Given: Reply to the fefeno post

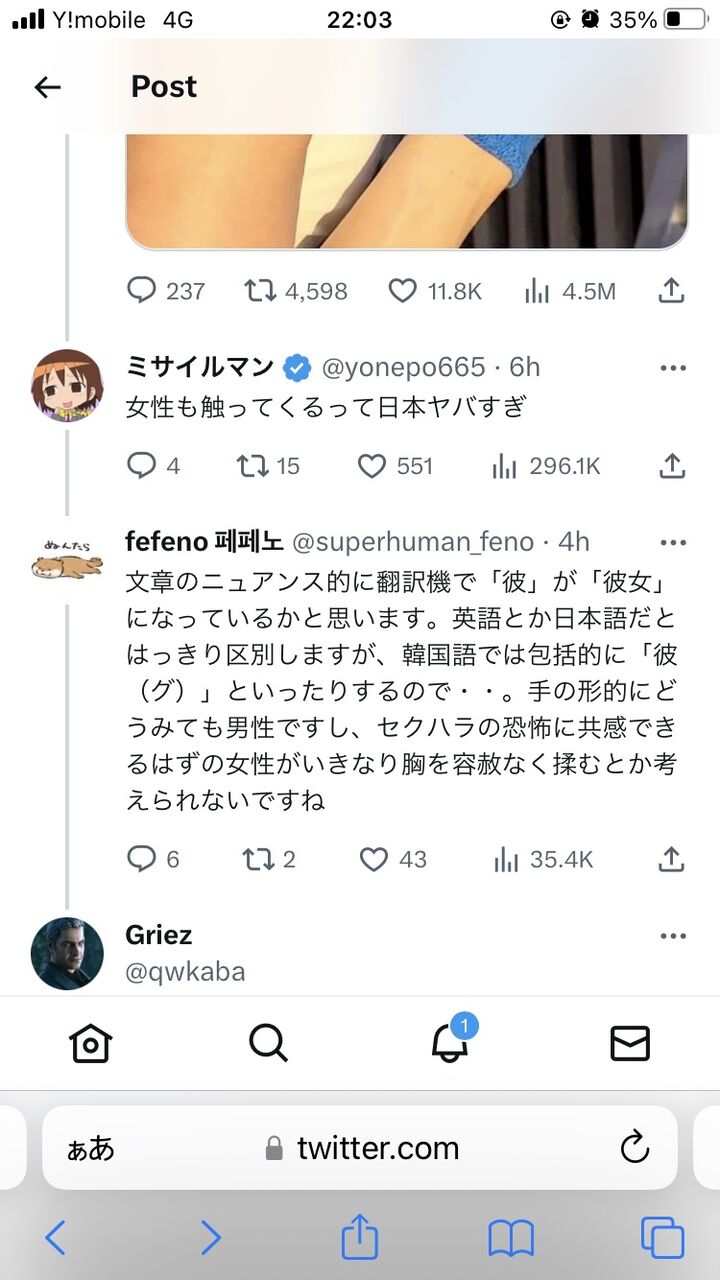Looking at the screenshot, I should 142,859.
